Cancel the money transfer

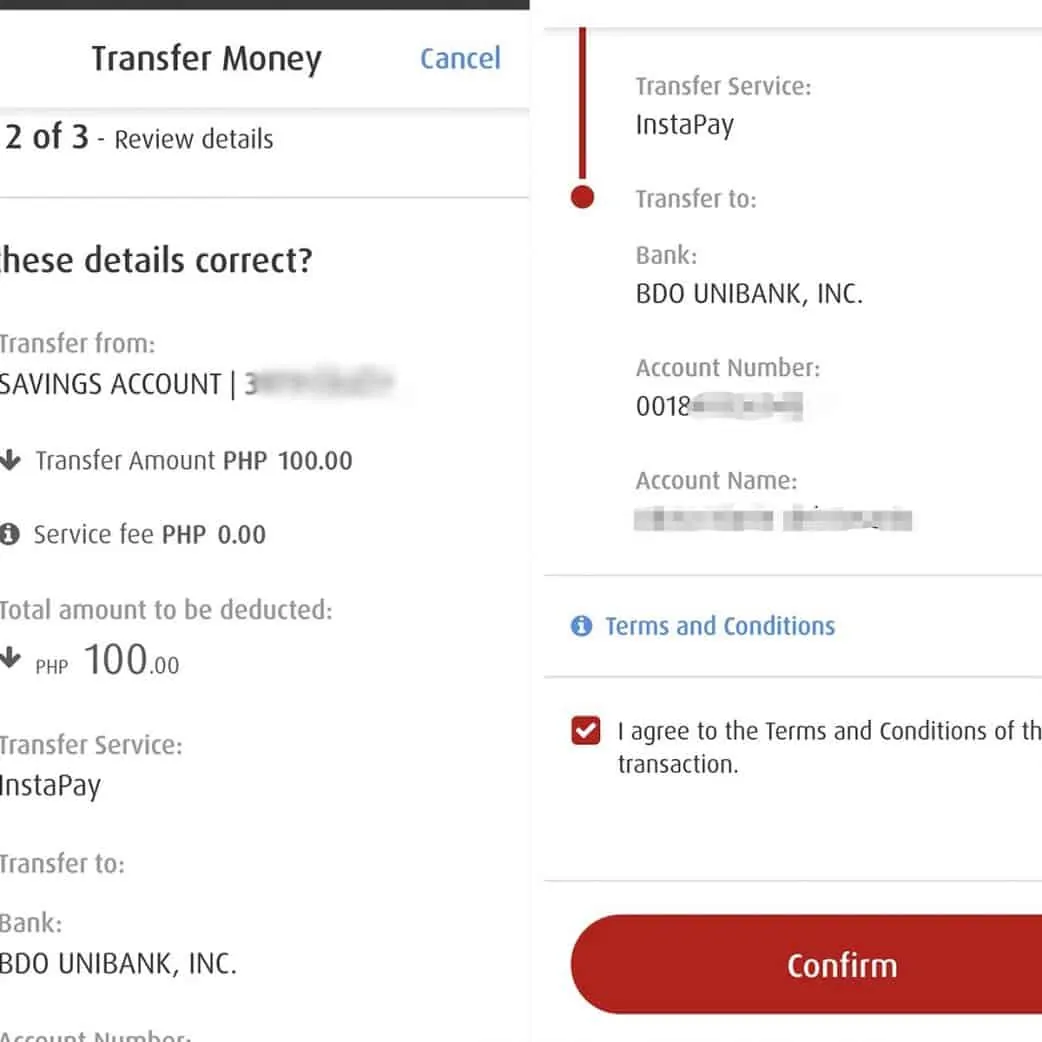pos(460,59)
